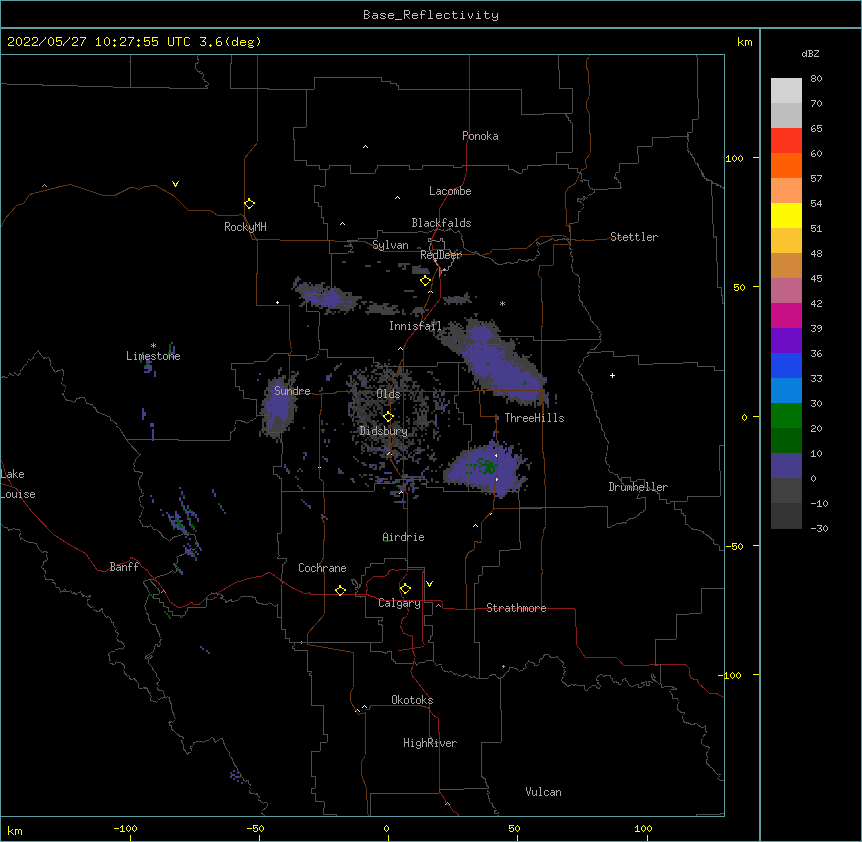Click the radar echo over Sundre
Viewport: 862px width, 842px height.
pyautogui.click(x=278, y=407)
